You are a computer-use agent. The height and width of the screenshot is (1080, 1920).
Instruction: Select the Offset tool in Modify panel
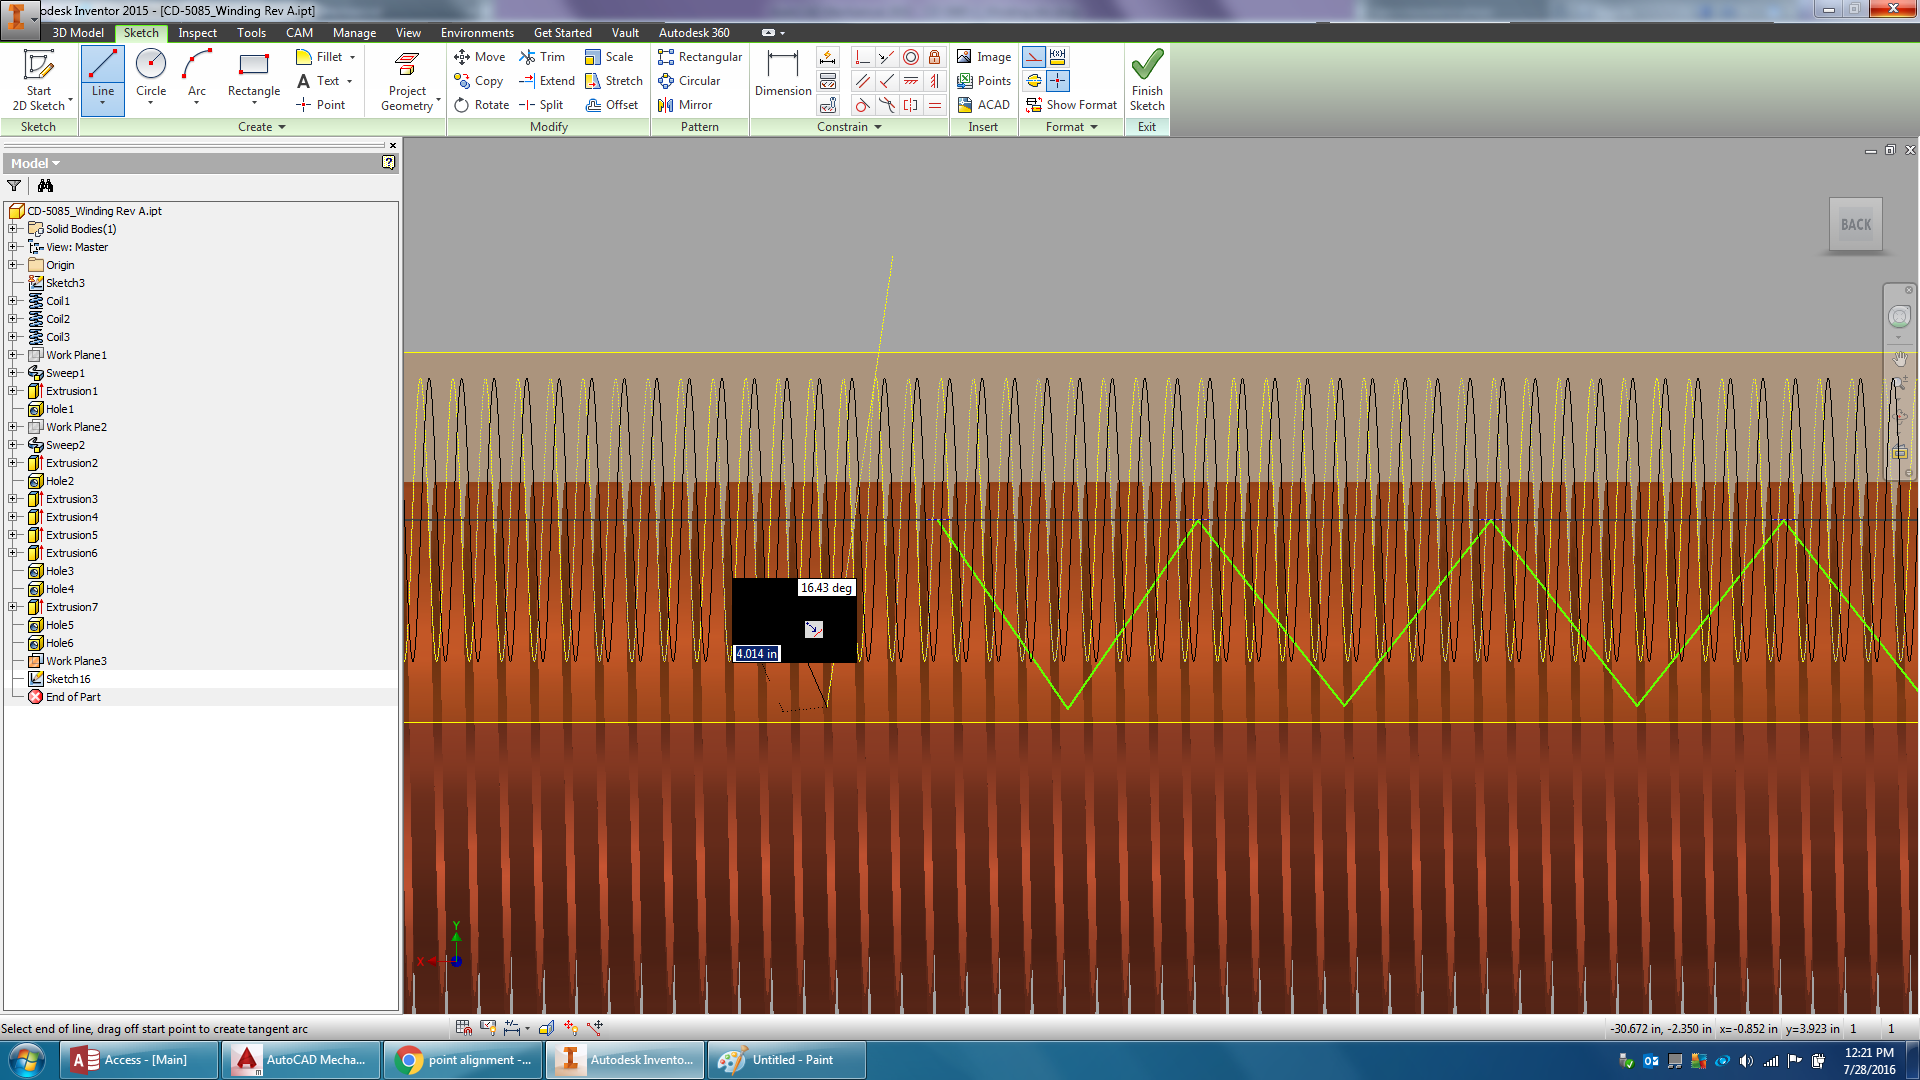point(613,104)
